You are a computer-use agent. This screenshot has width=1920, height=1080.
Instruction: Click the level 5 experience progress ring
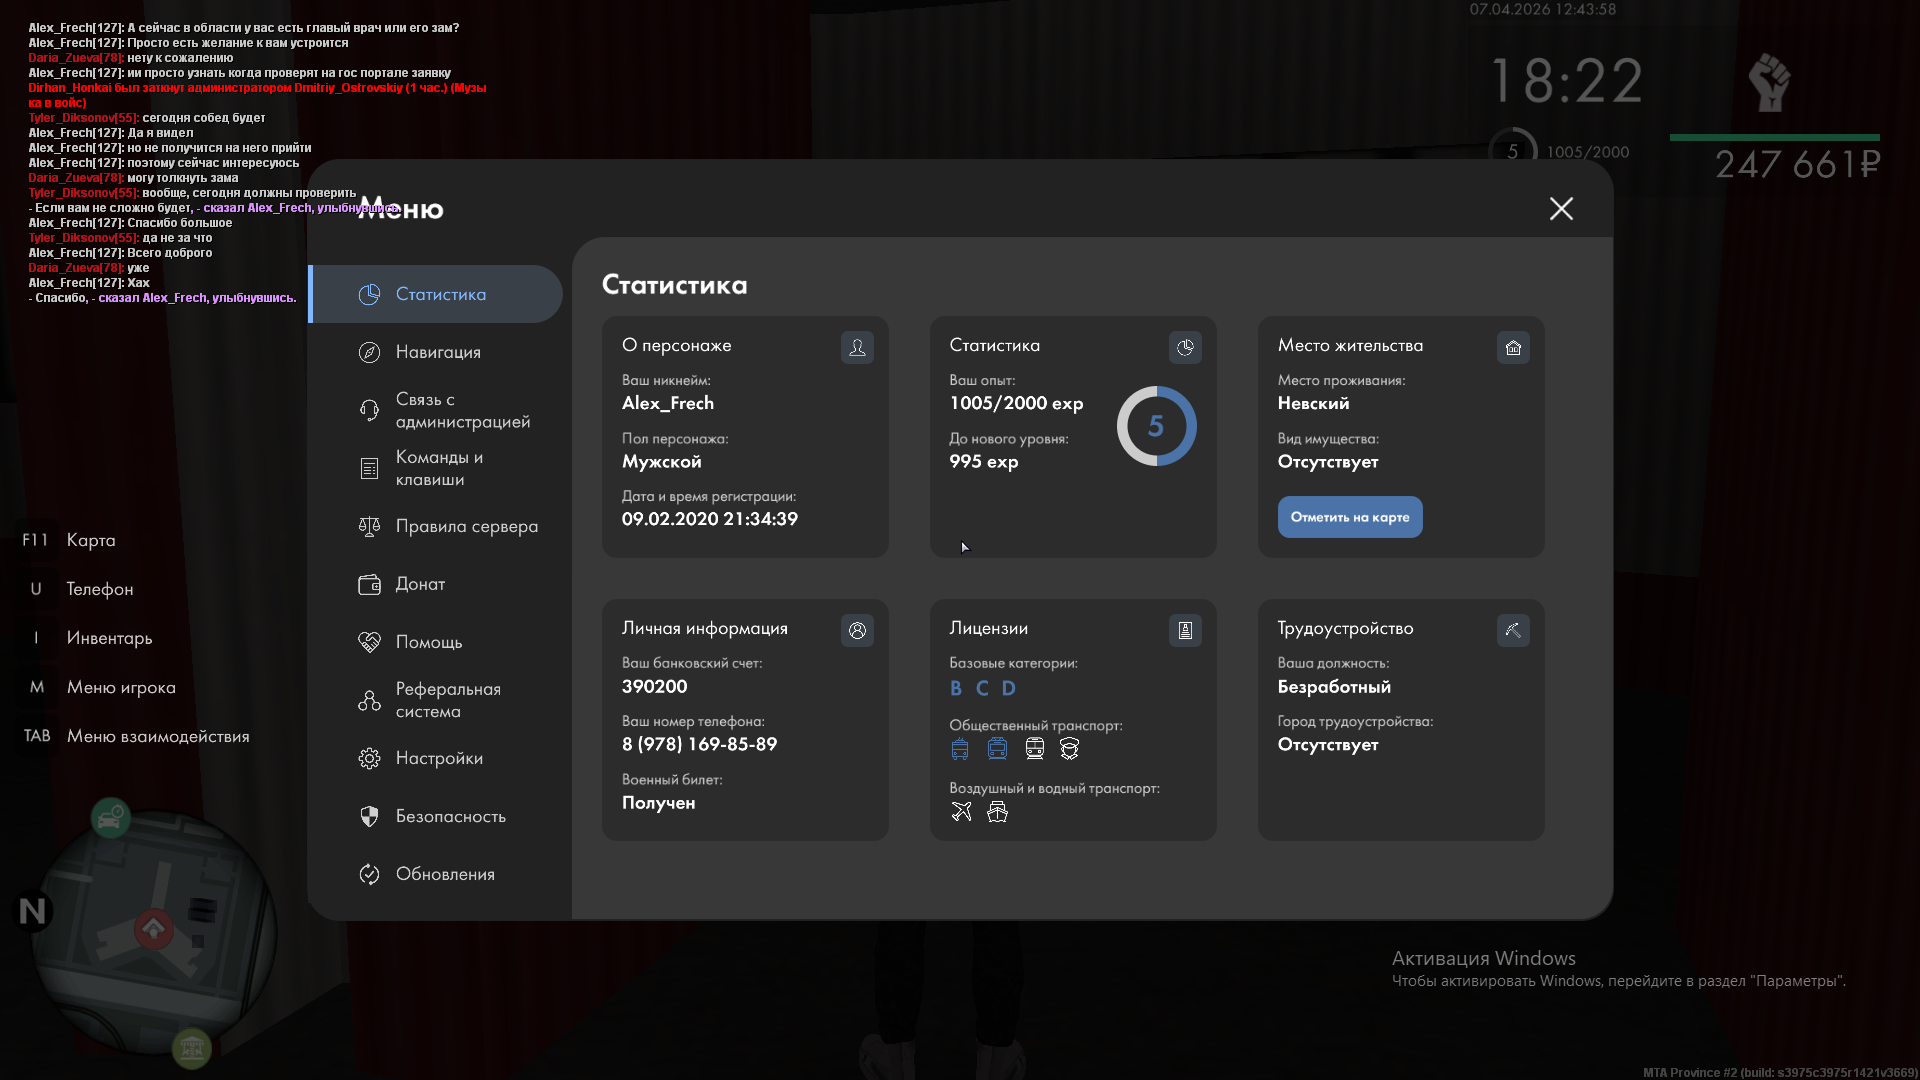tap(1156, 426)
